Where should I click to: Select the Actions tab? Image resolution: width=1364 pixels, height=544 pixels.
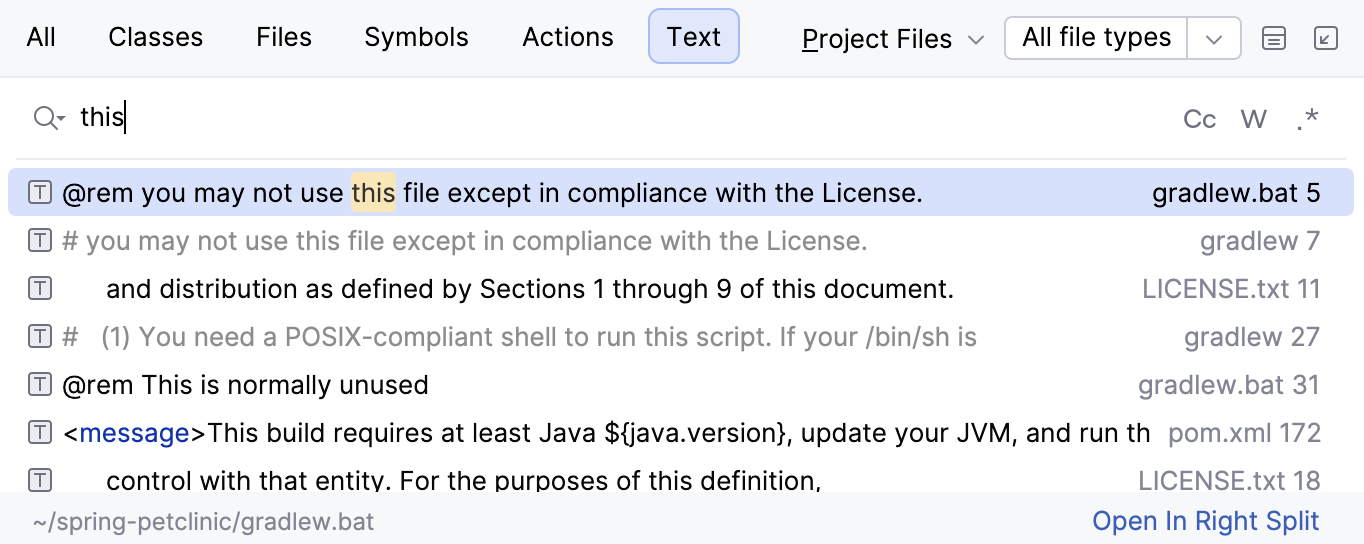point(567,37)
